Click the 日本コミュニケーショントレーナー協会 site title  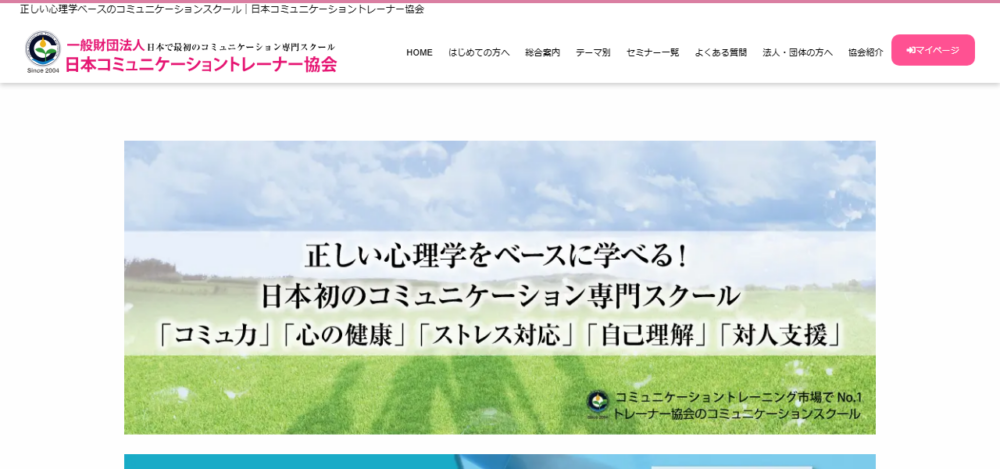point(201,64)
